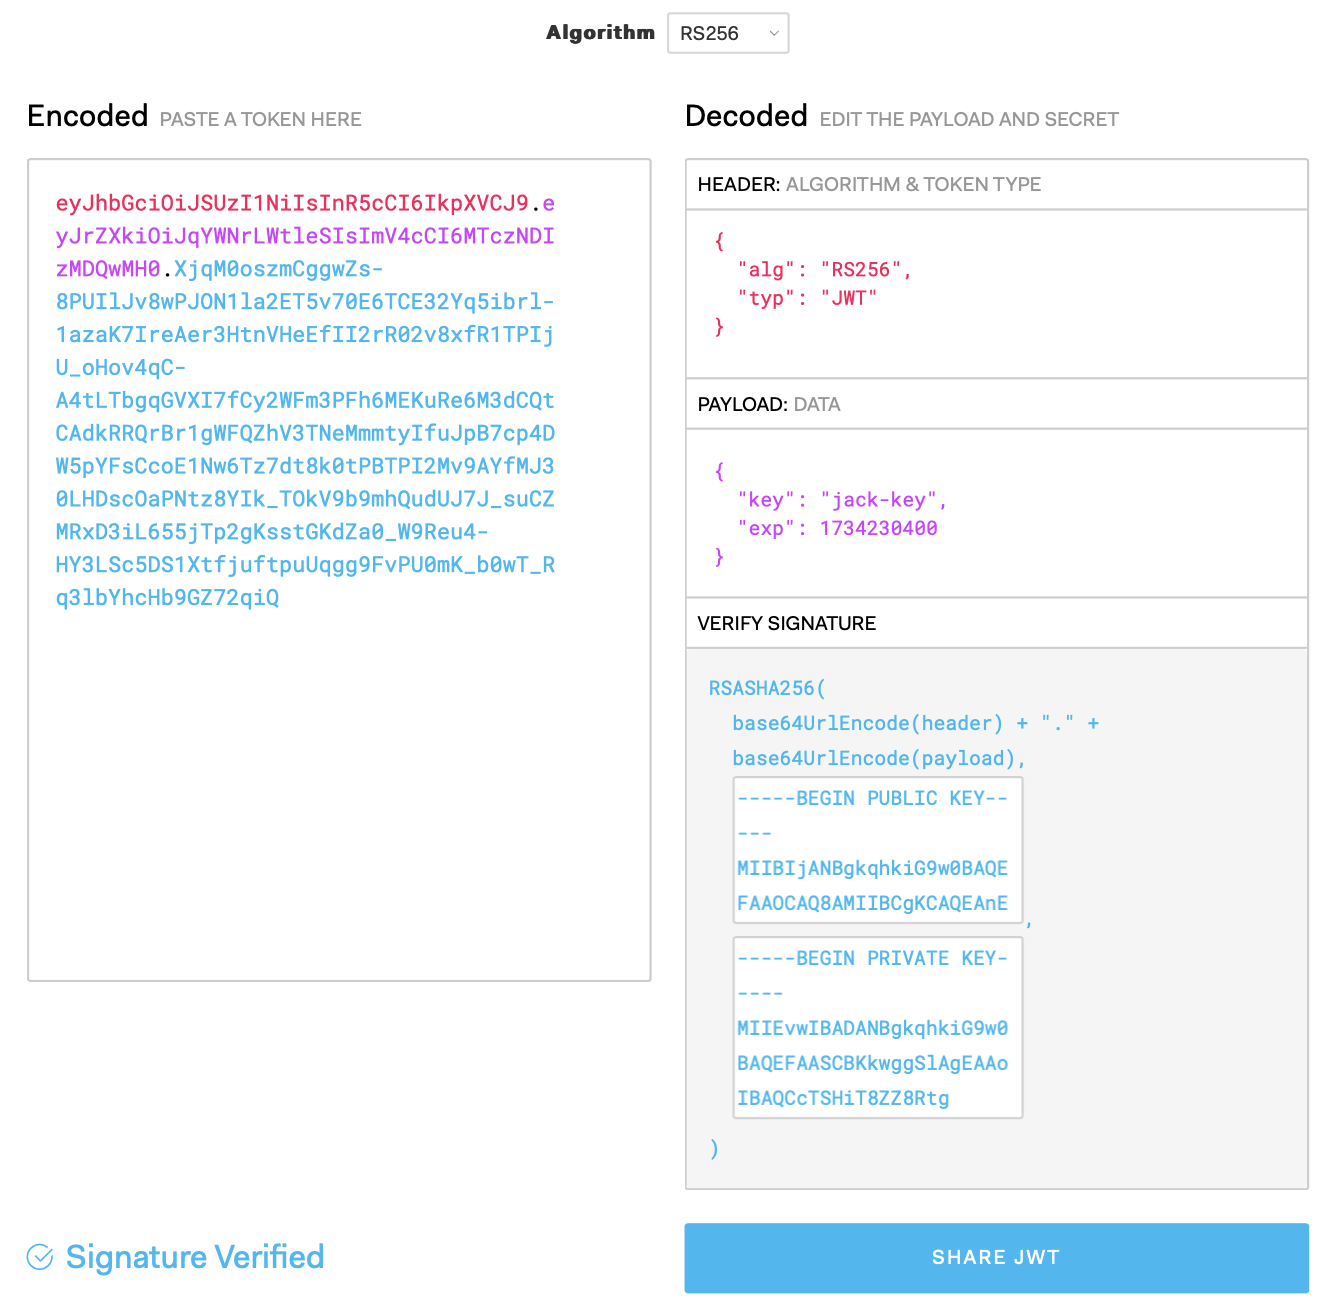This screenshot has height=1314, width=1334.
Task: Click the dropdown chevron next to RS256
Action: [x=773, y=33]
